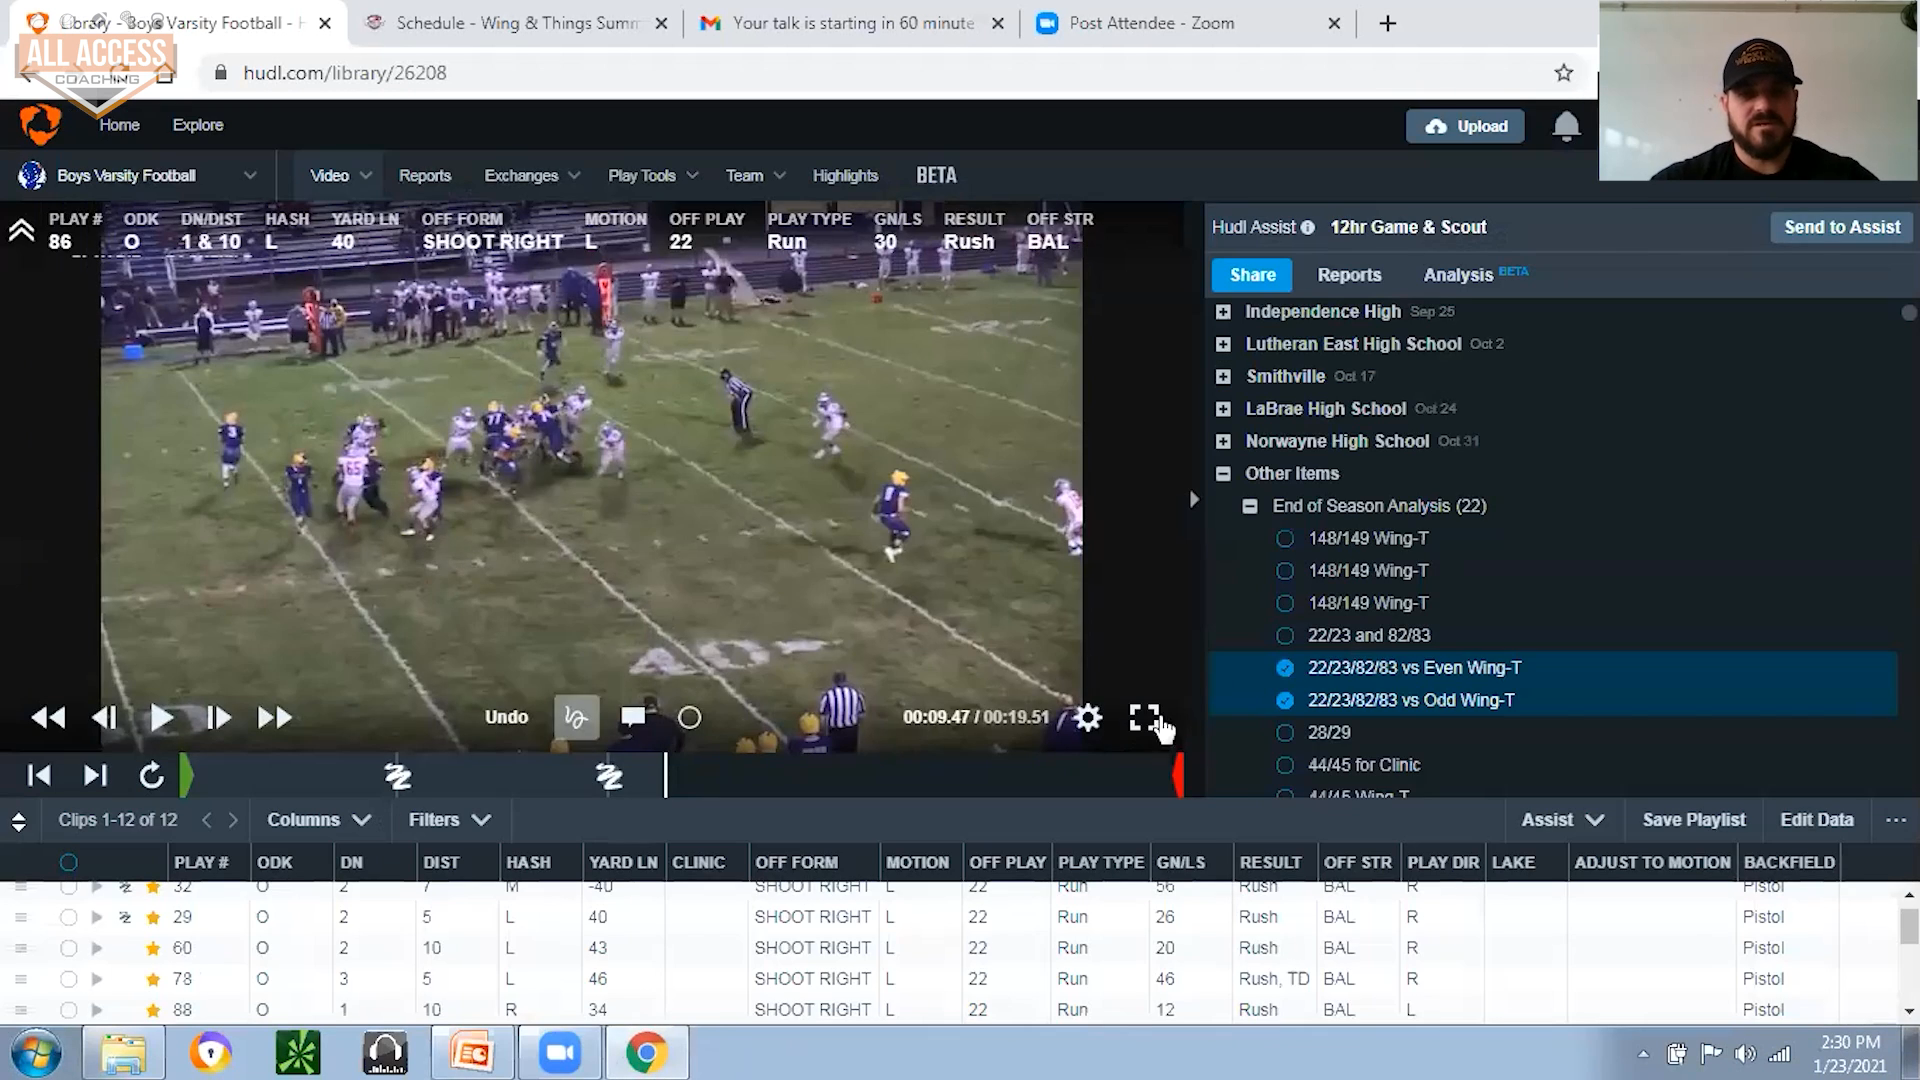Select the freehand drawing tool
This screenshot has height=1080, width=1920.
coord(576,717)
